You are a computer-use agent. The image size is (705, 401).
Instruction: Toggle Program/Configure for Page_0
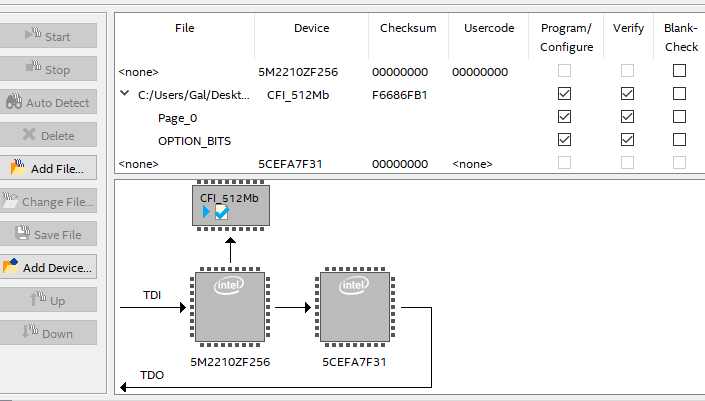pyautogui.click(x=564, y=116)
